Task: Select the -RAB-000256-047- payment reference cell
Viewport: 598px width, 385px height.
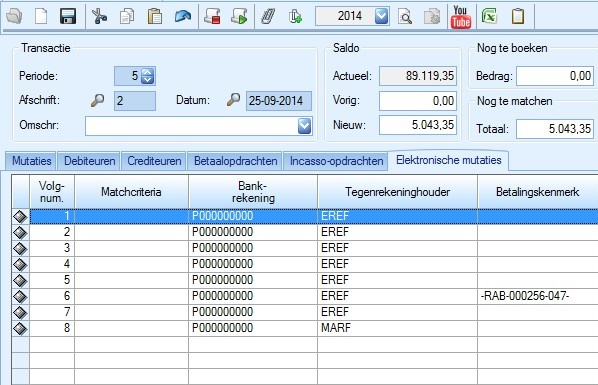Action: 537,296
